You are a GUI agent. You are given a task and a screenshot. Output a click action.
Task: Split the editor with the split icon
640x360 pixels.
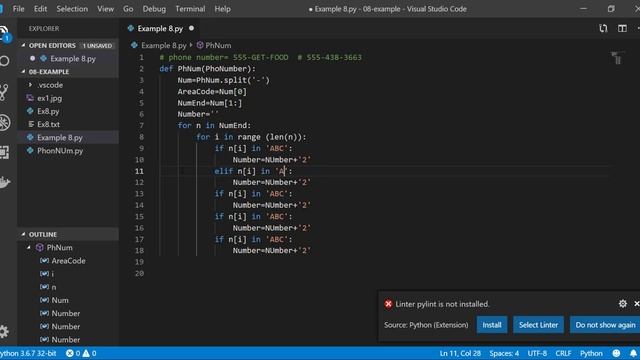tap(622, 28)
